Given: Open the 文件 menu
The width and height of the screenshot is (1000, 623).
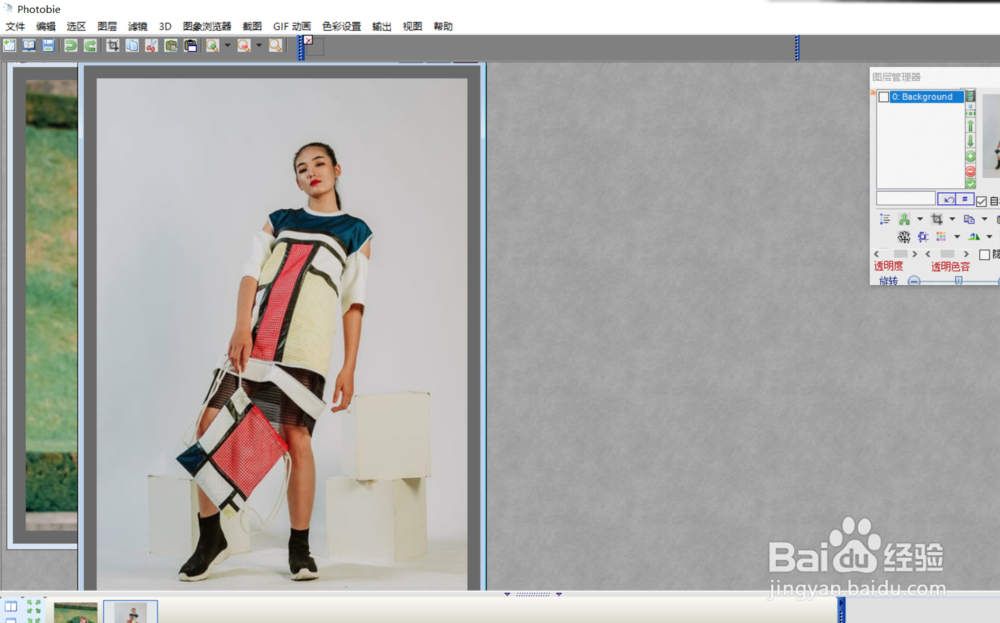Looking at the screenshot, I should coord(15,26).
